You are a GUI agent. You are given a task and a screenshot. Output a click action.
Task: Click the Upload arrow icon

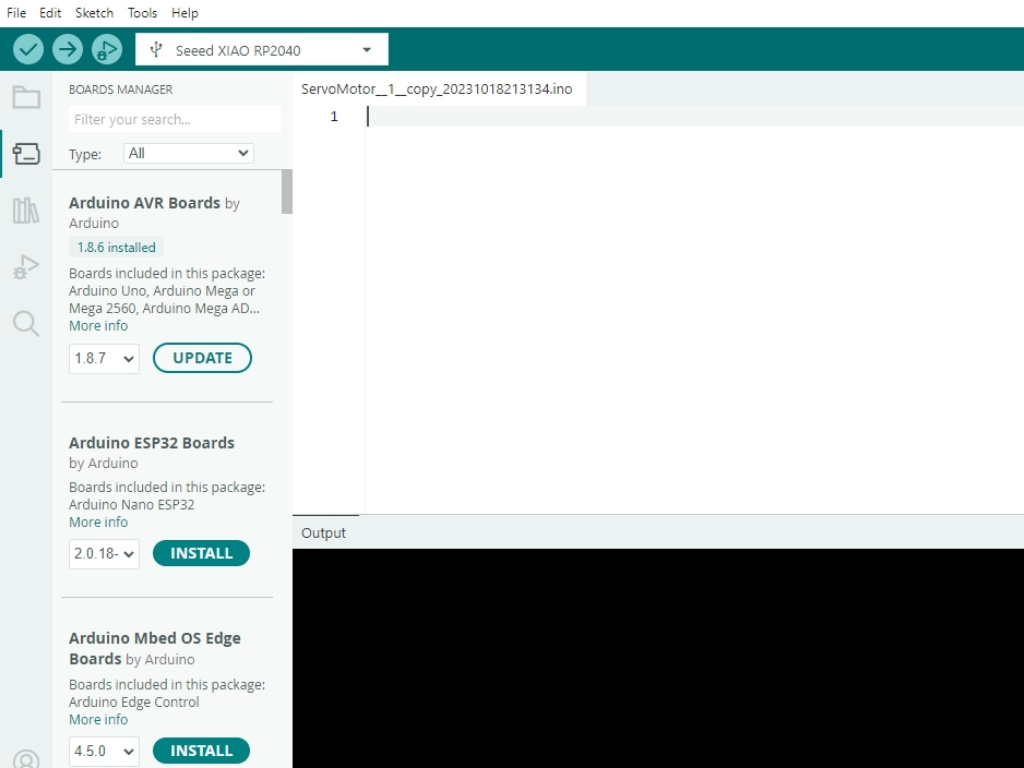tap(67, 49)
